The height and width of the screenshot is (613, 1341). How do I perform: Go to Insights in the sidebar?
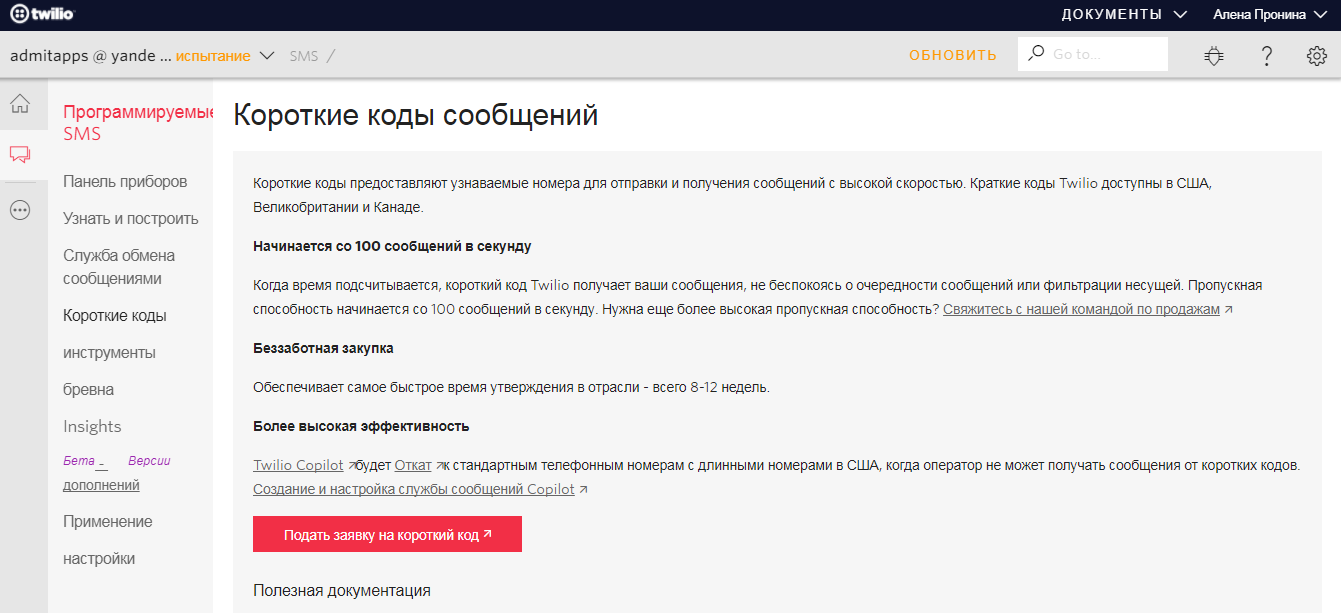coord(92,425)
